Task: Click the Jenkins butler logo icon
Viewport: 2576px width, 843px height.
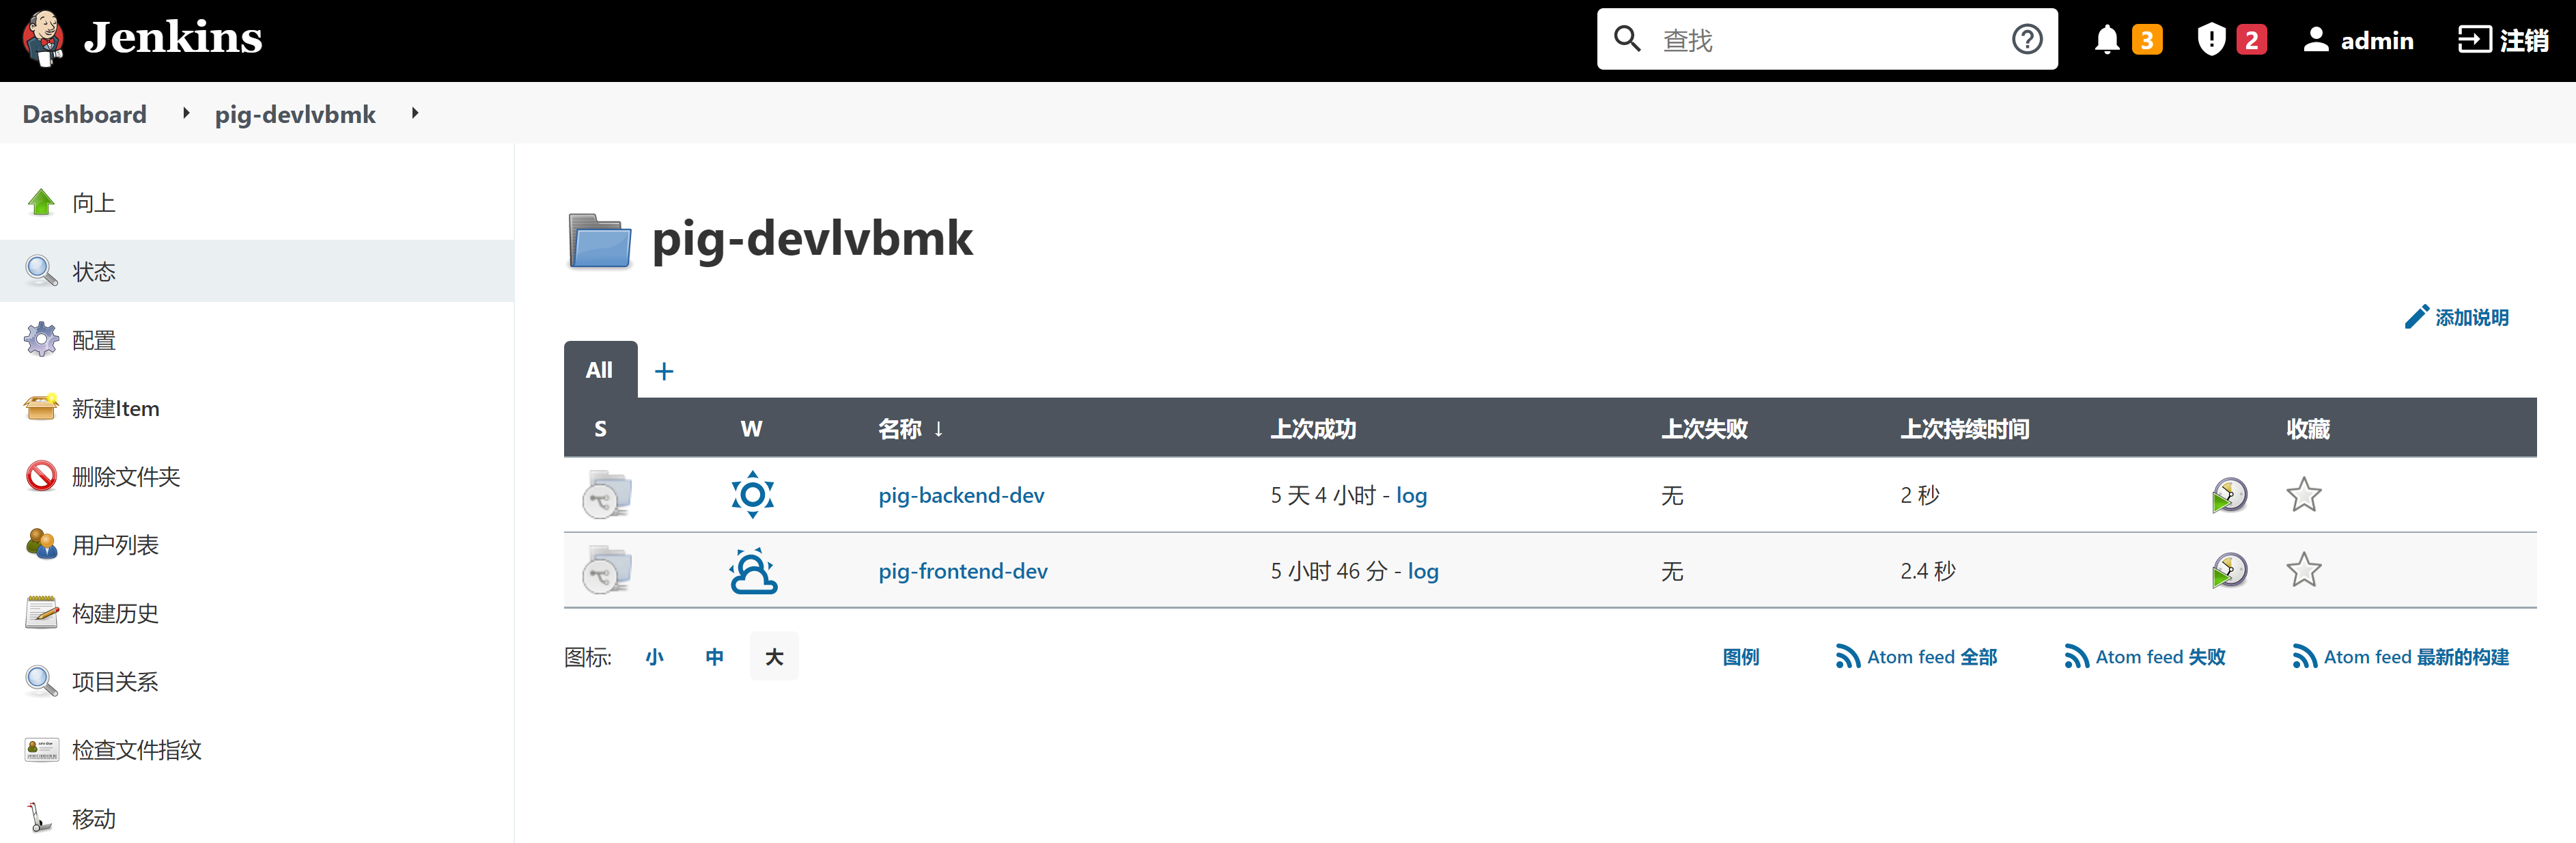Action: click(x=43, y=39)
